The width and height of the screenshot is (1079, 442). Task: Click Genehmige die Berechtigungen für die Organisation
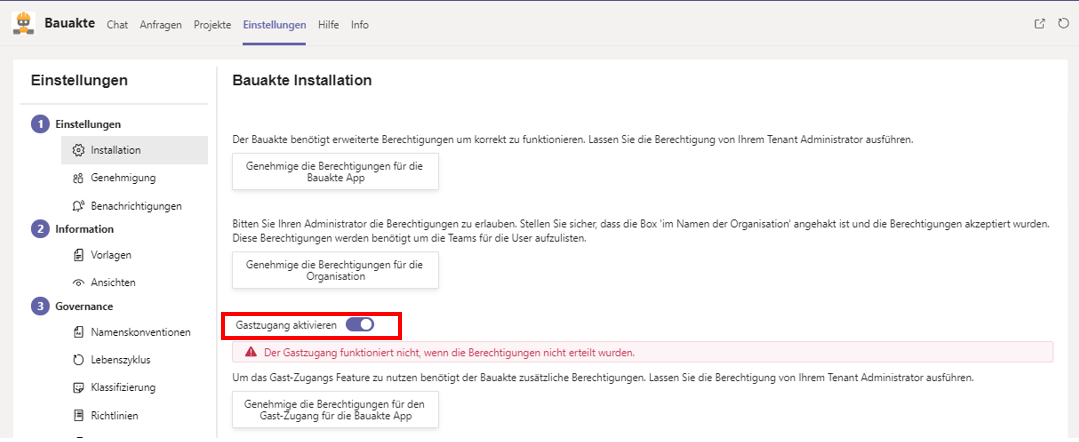point(335,270)
